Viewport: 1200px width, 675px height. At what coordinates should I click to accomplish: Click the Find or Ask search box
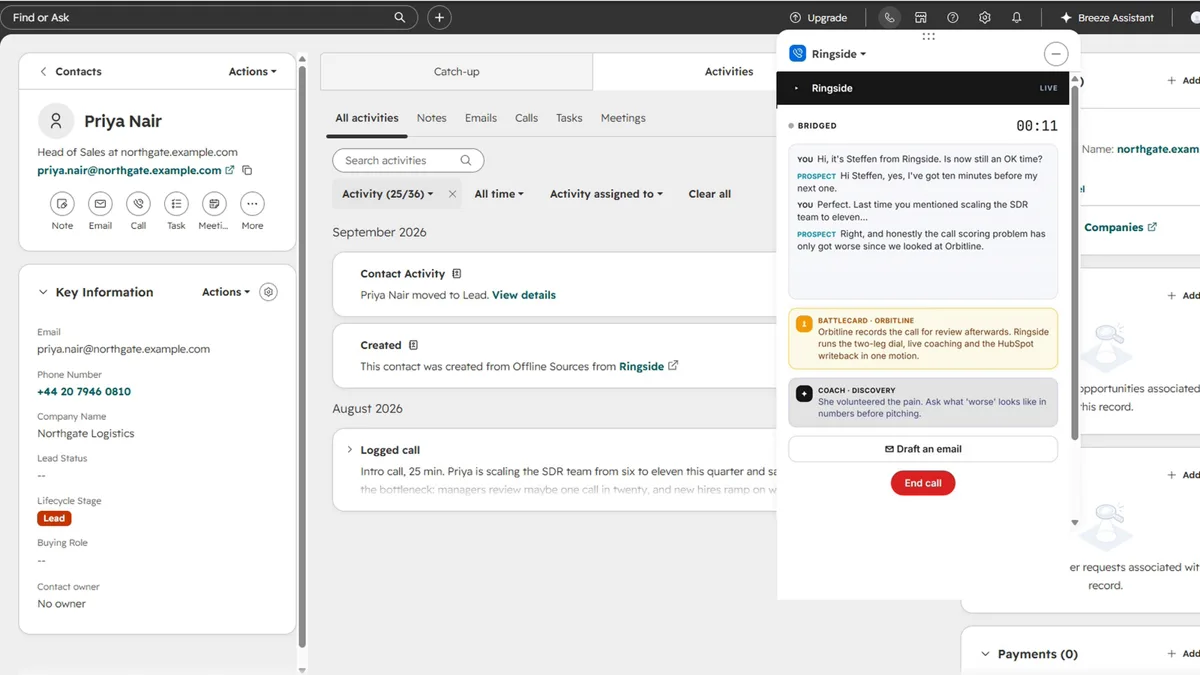click(209, 17)
